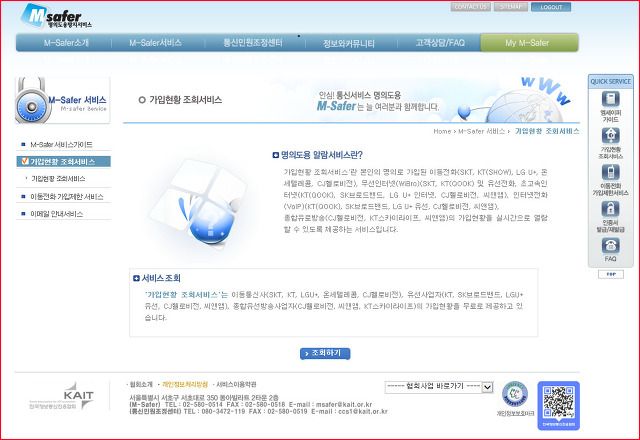This screenshot has width=640, height=440.
Task: Click the 서비스조회 heading icon
Action: [136, 278]
